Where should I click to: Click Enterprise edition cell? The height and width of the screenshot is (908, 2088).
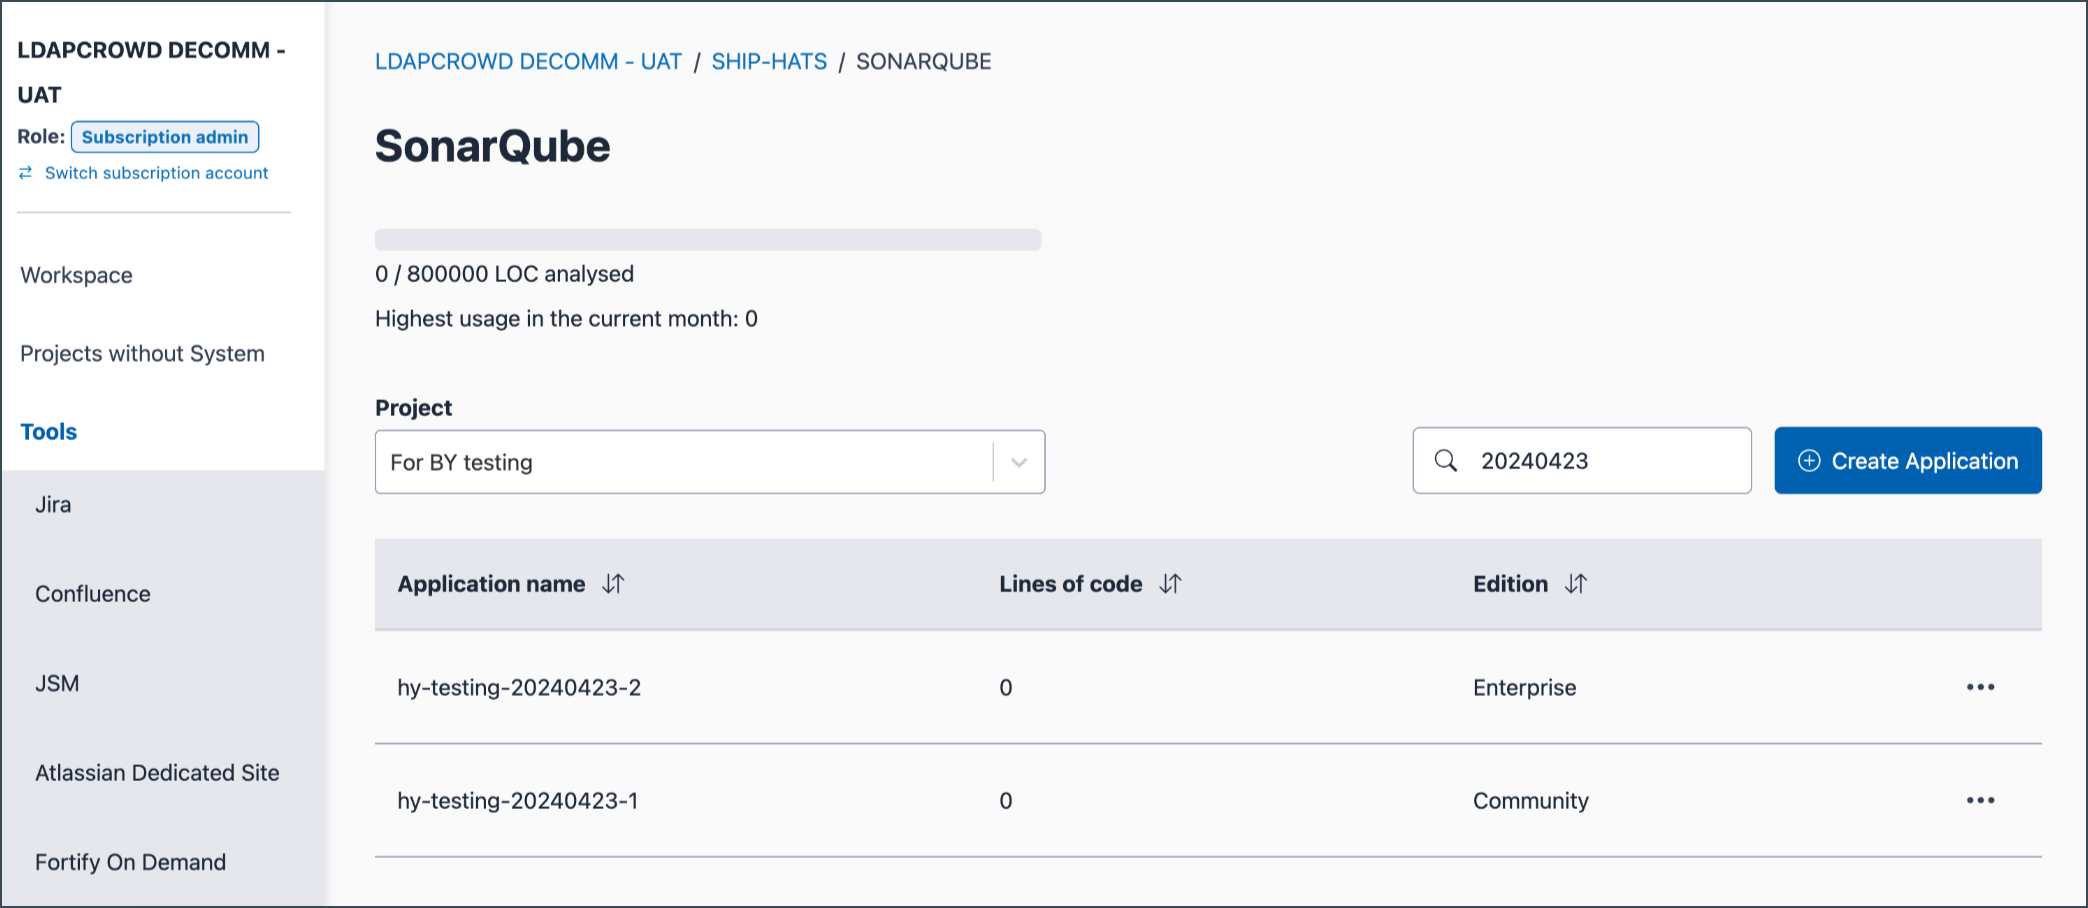click(1524, 687)
